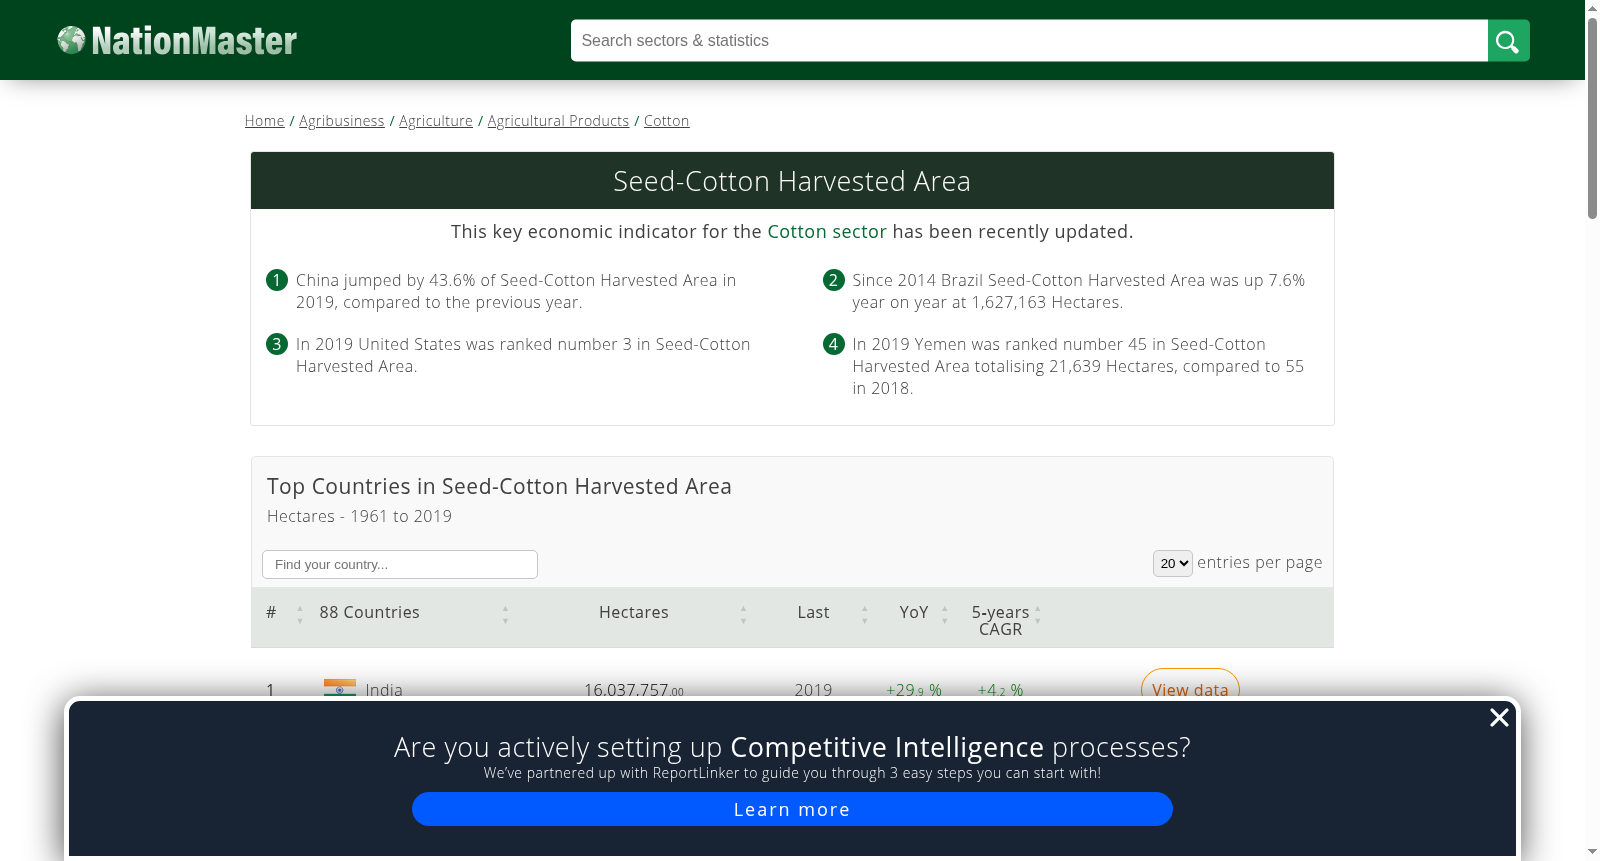Click the fact about China's 43.6% jump
Image resolution: width=1600 pixels, height=861 pixels.
(x=516, y=291)
